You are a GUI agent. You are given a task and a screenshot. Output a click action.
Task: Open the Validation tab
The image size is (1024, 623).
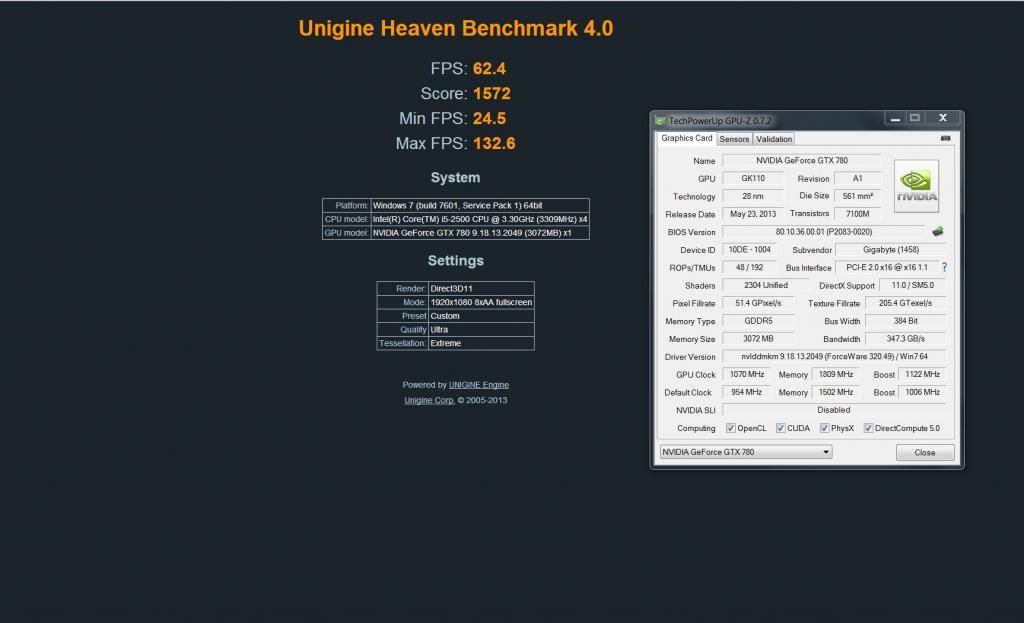click(x=774, y=139)
